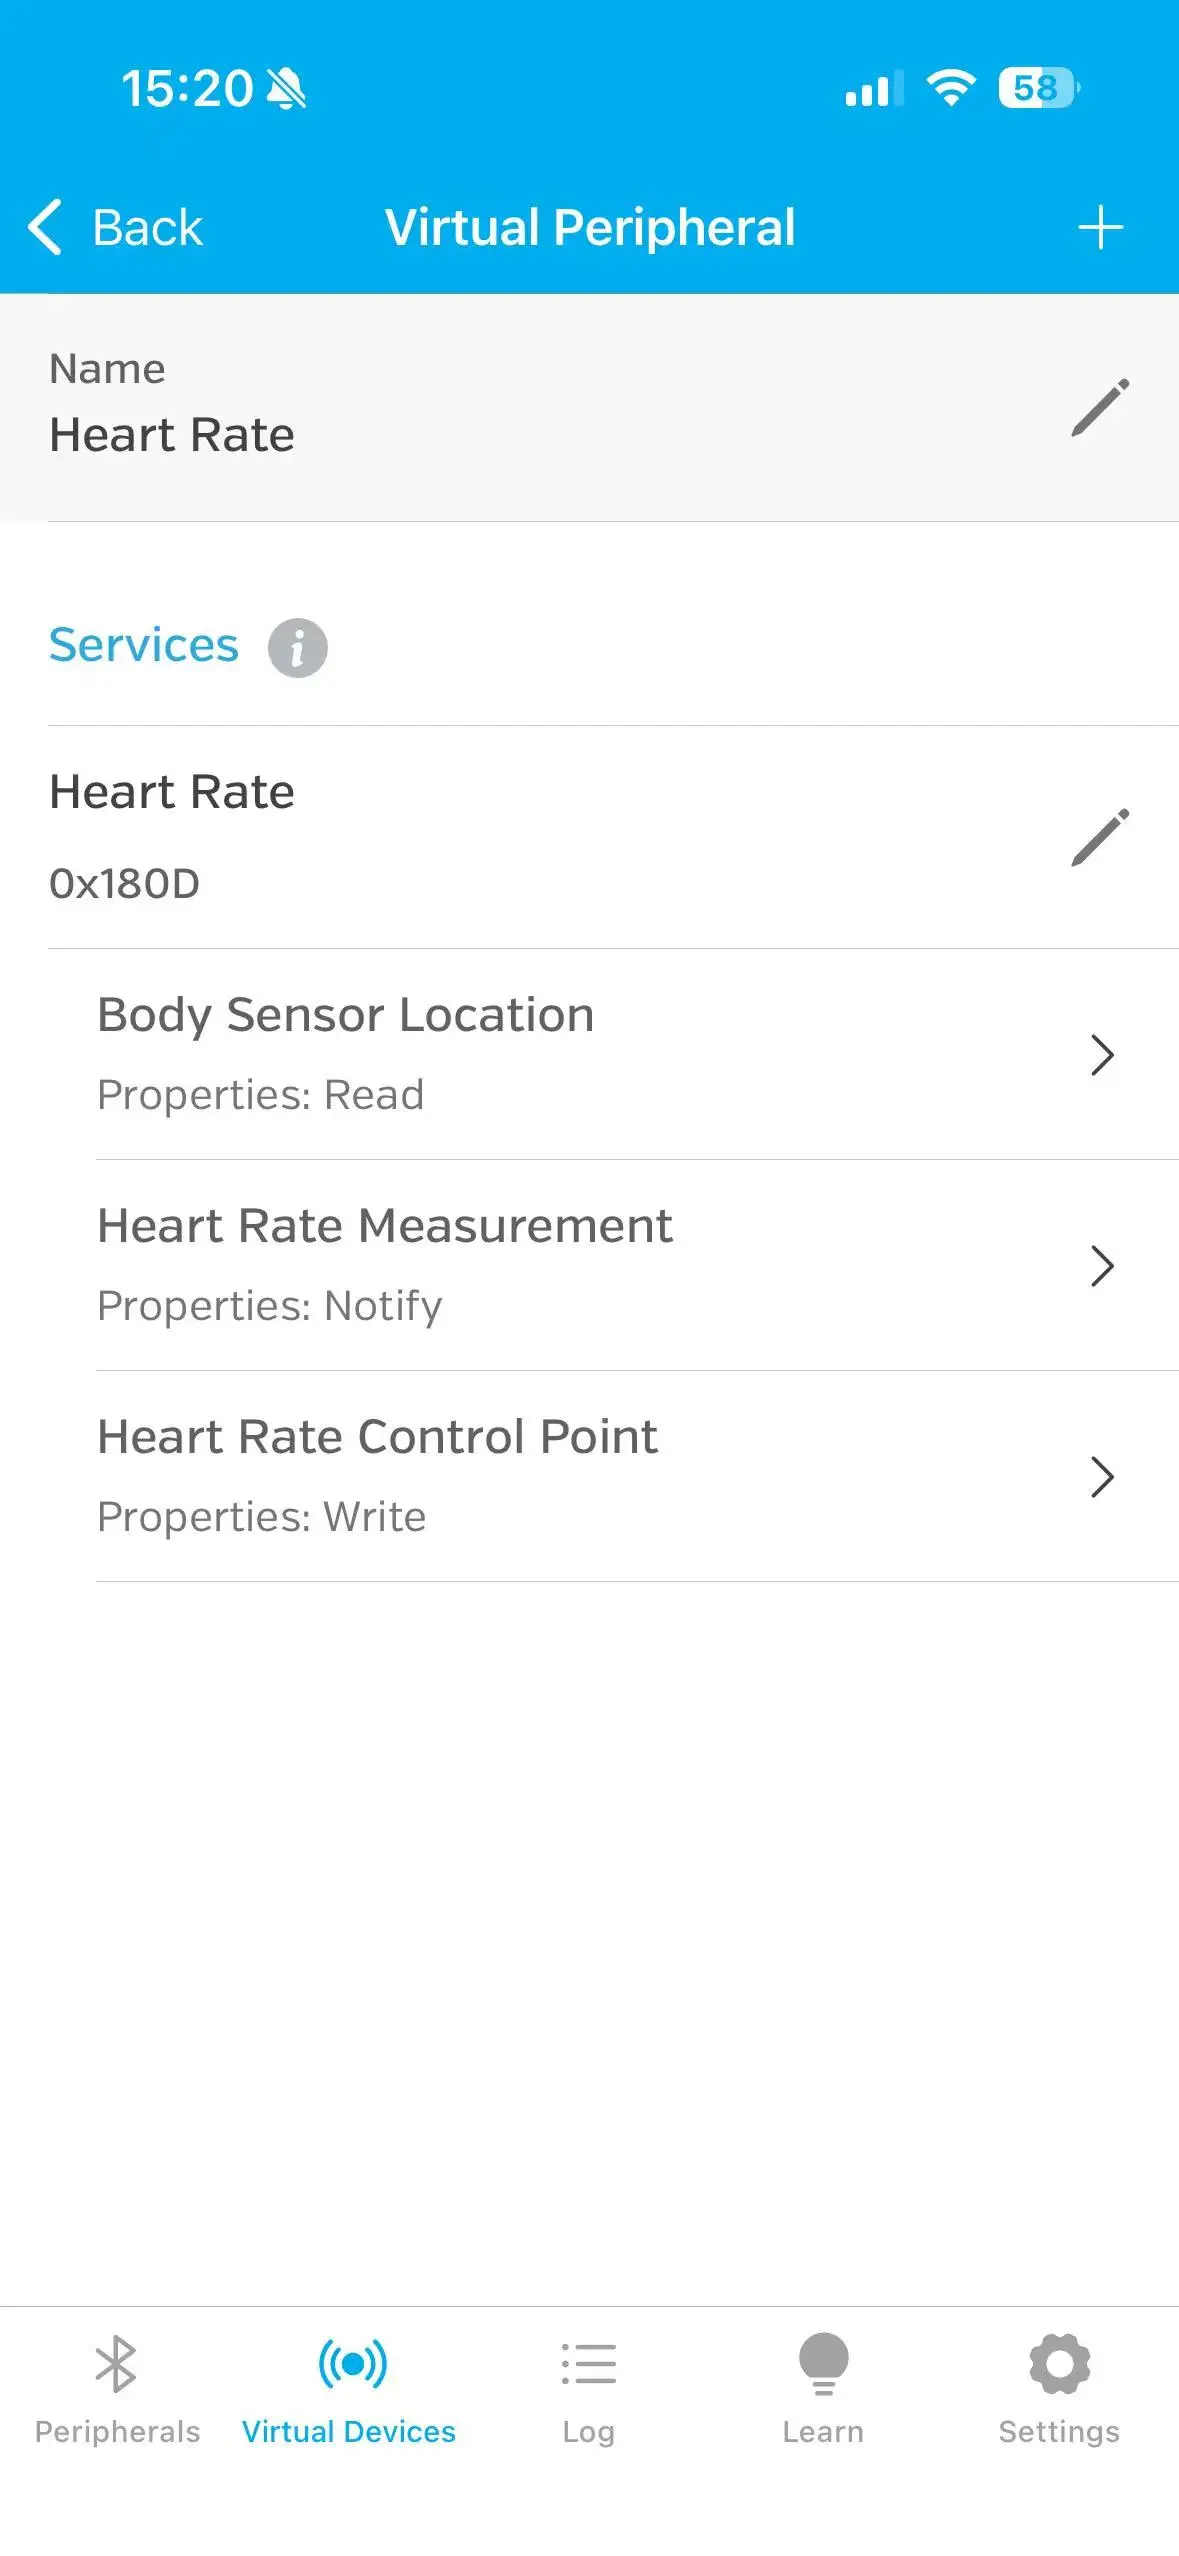
Task: Edit the Heart Rate service pencil icon
Action: [1100, 837]
